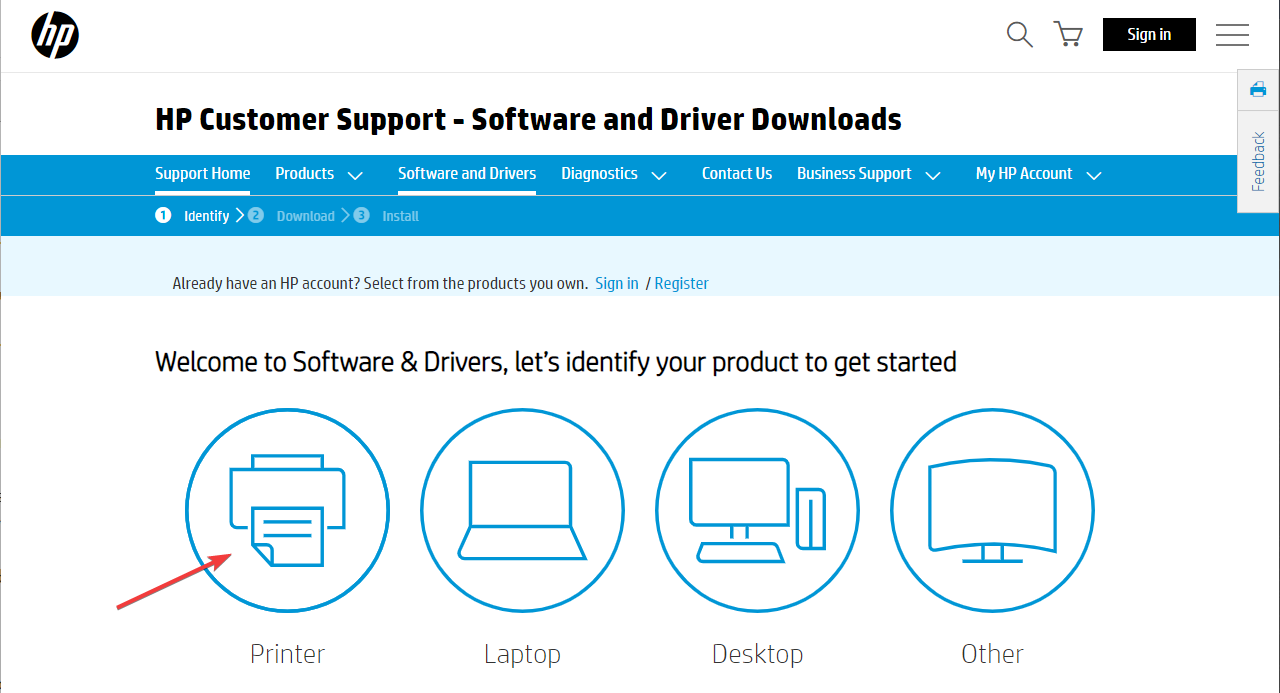Click the Desktop label text

757,654
